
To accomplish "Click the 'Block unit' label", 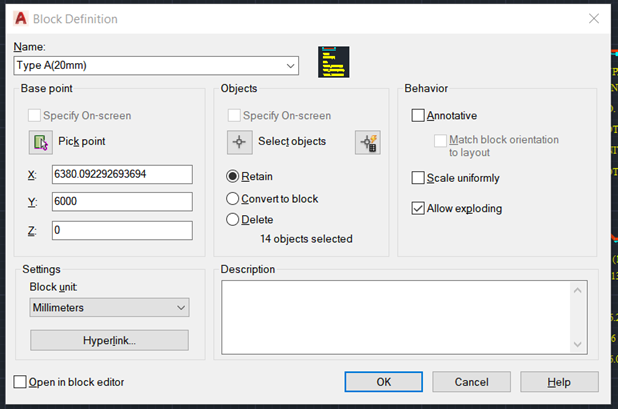I will [x=53, y=287].
